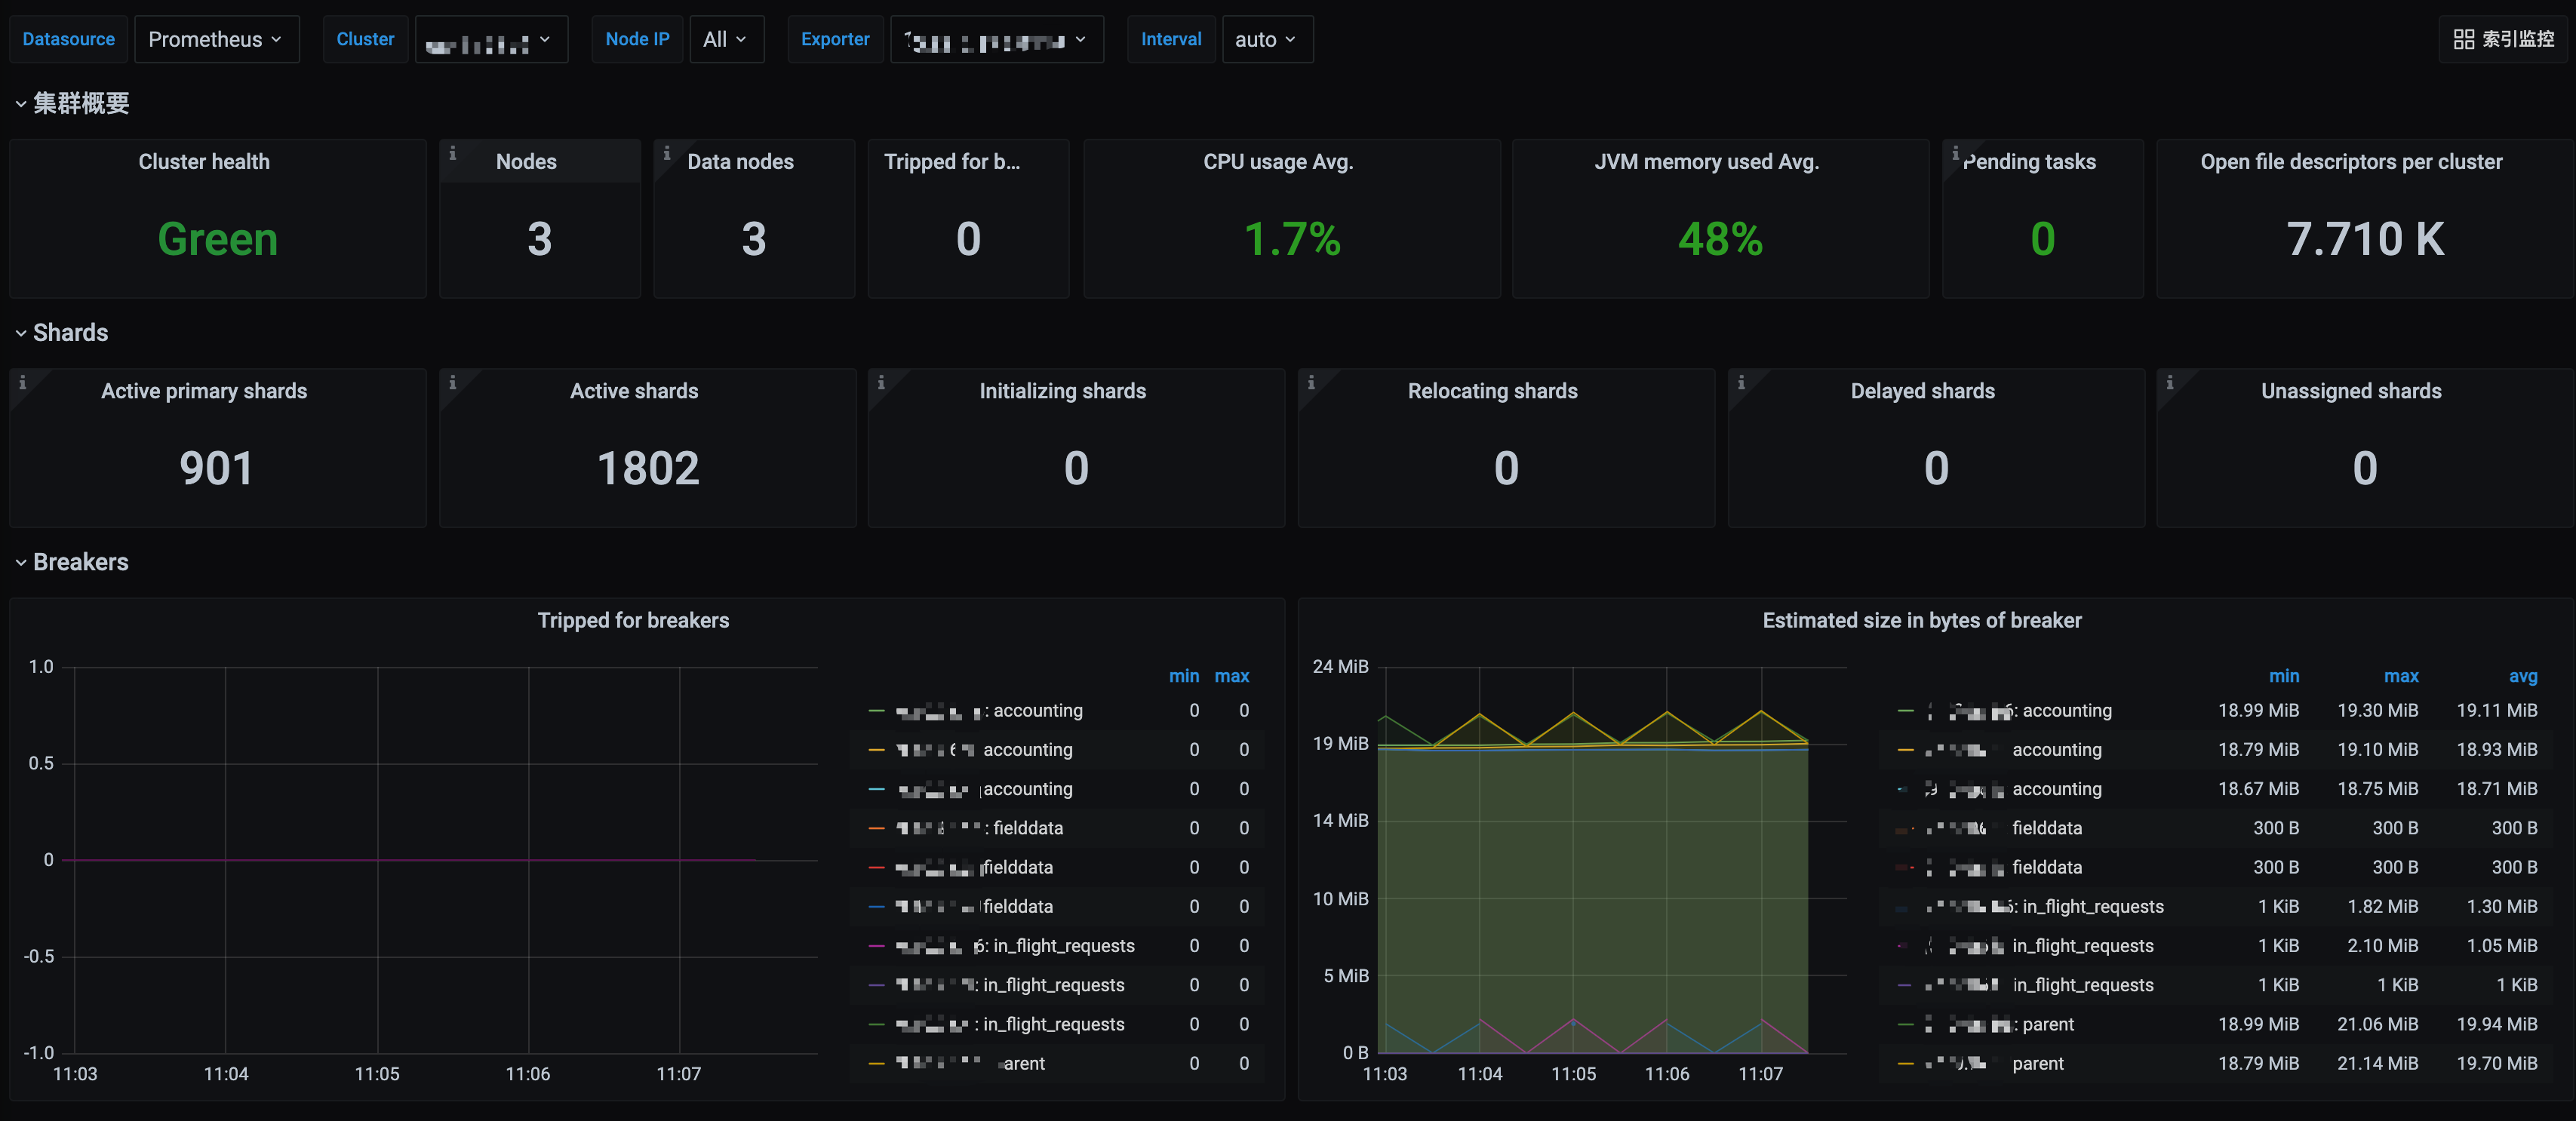Toggle first accounting series in Tripped legend
This screenshot has width=2576, height=1121.
1037,710
